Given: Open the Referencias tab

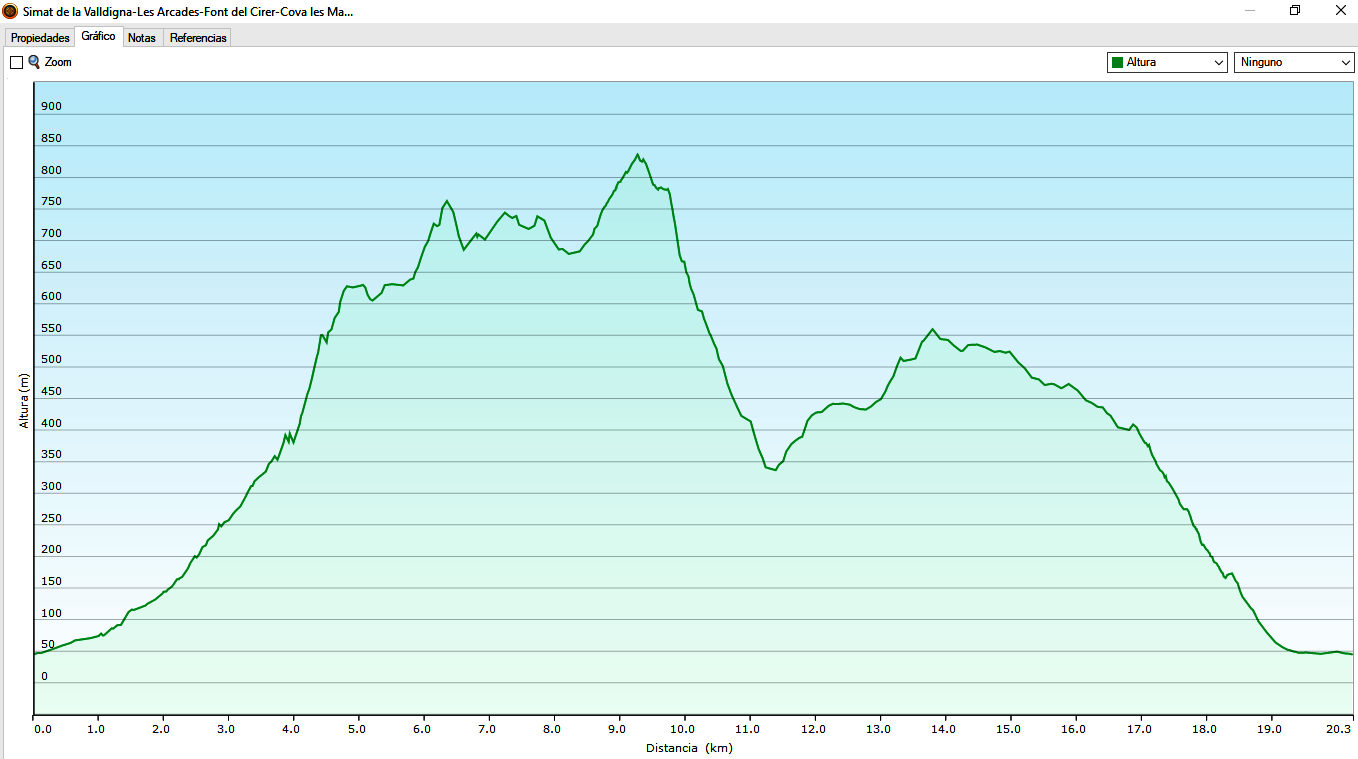Looking at the screenshot, I should (198, 38).
